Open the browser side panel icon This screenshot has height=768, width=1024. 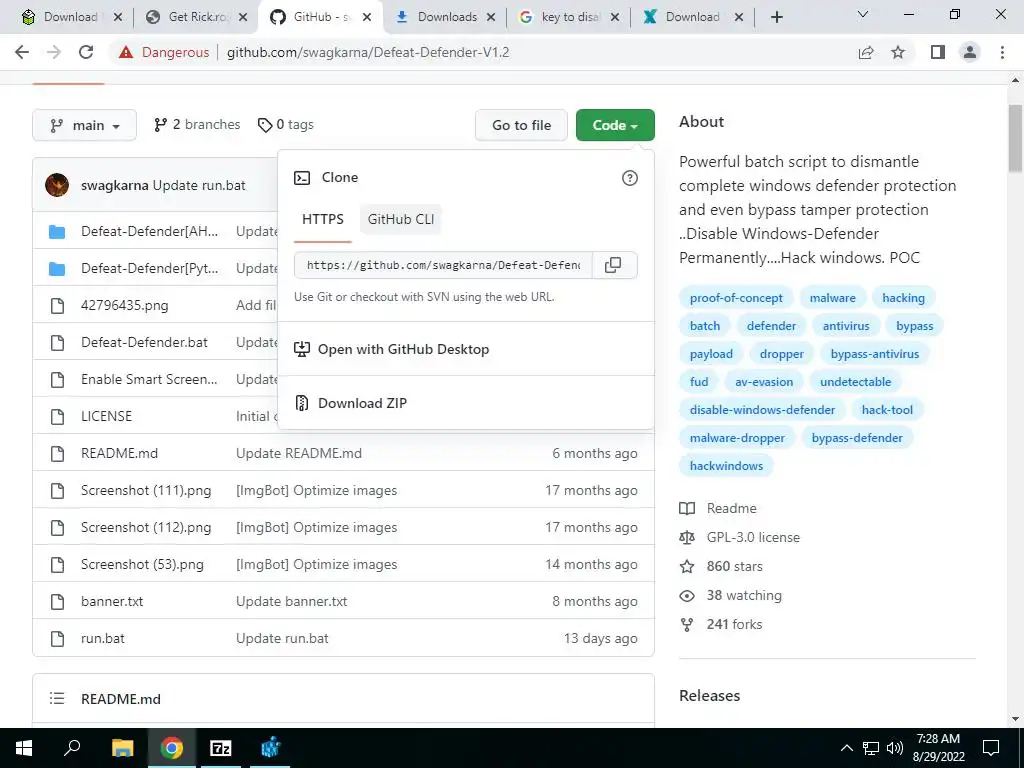coord(938,52)
